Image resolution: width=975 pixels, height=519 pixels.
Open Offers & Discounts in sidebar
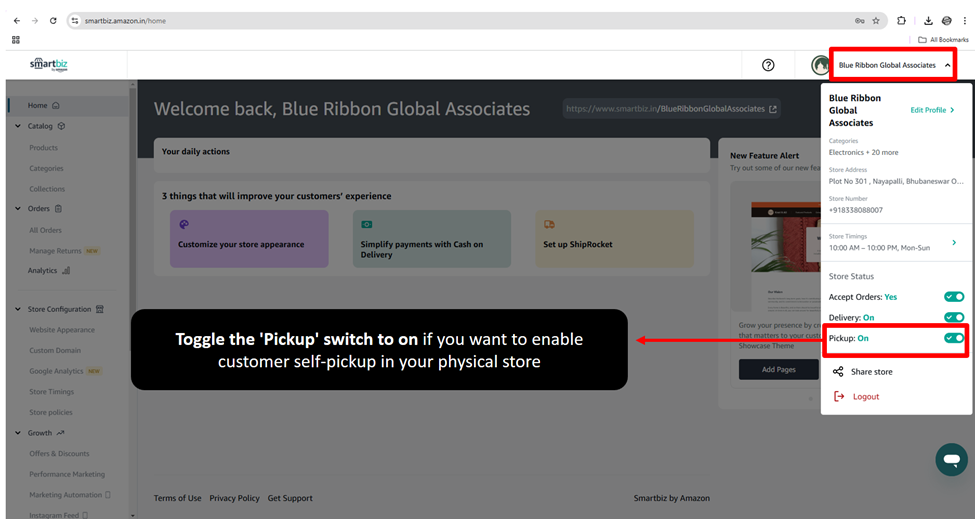tap(59, 454)
